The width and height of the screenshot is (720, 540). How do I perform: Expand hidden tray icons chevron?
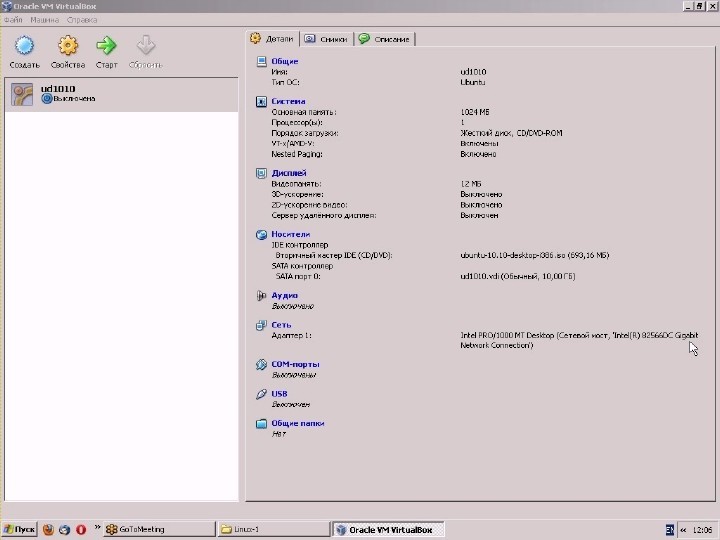click(x=683, y=530)
